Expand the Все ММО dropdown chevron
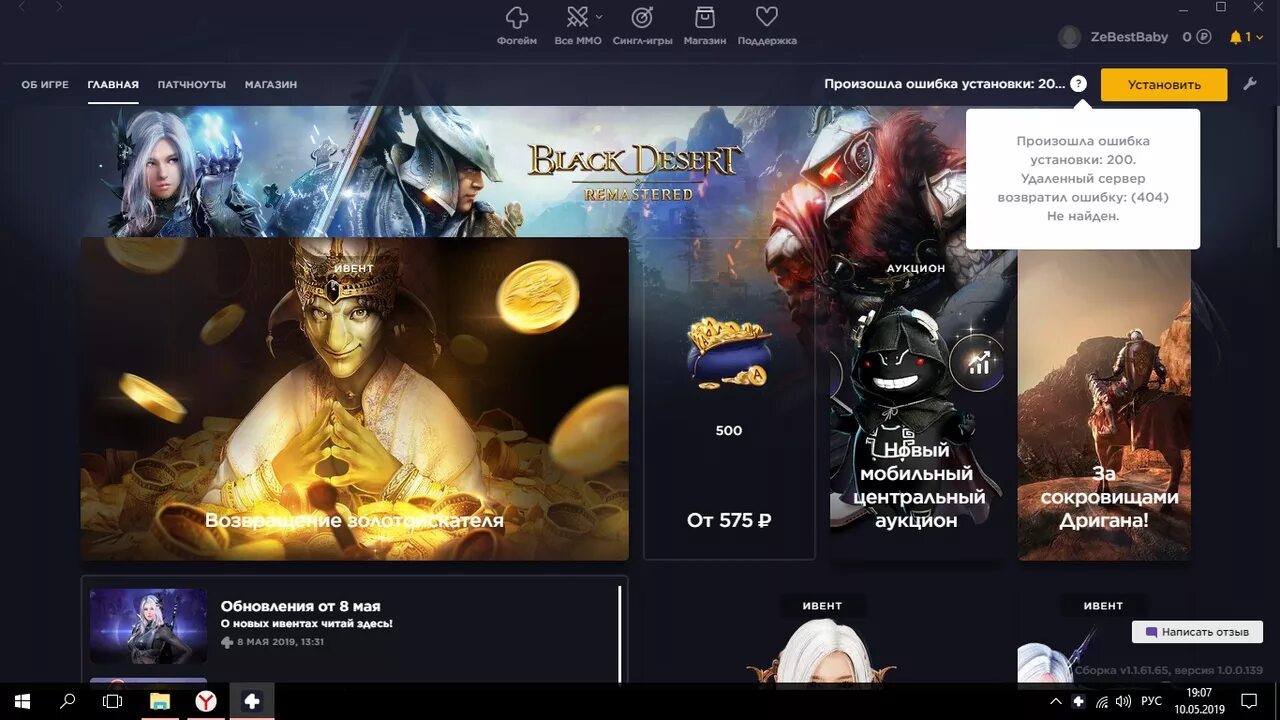Image resolution: width=1280 pixels, height=720 pixels. pos(599,17)
